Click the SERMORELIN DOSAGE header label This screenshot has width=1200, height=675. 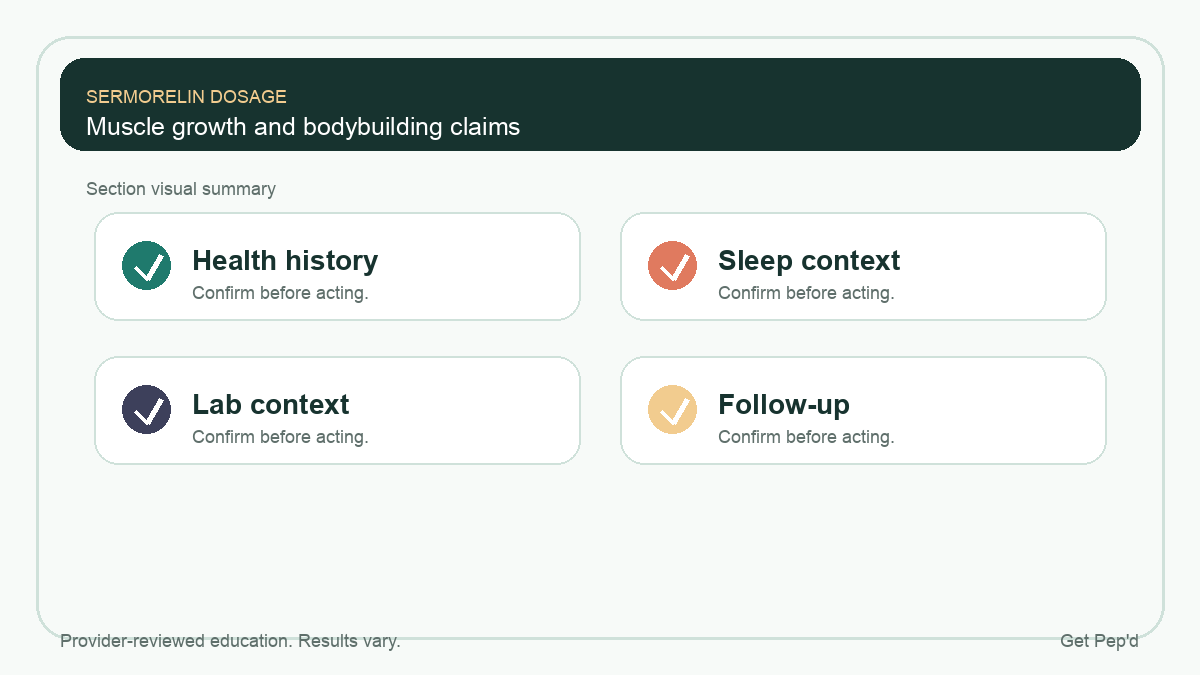186,97
